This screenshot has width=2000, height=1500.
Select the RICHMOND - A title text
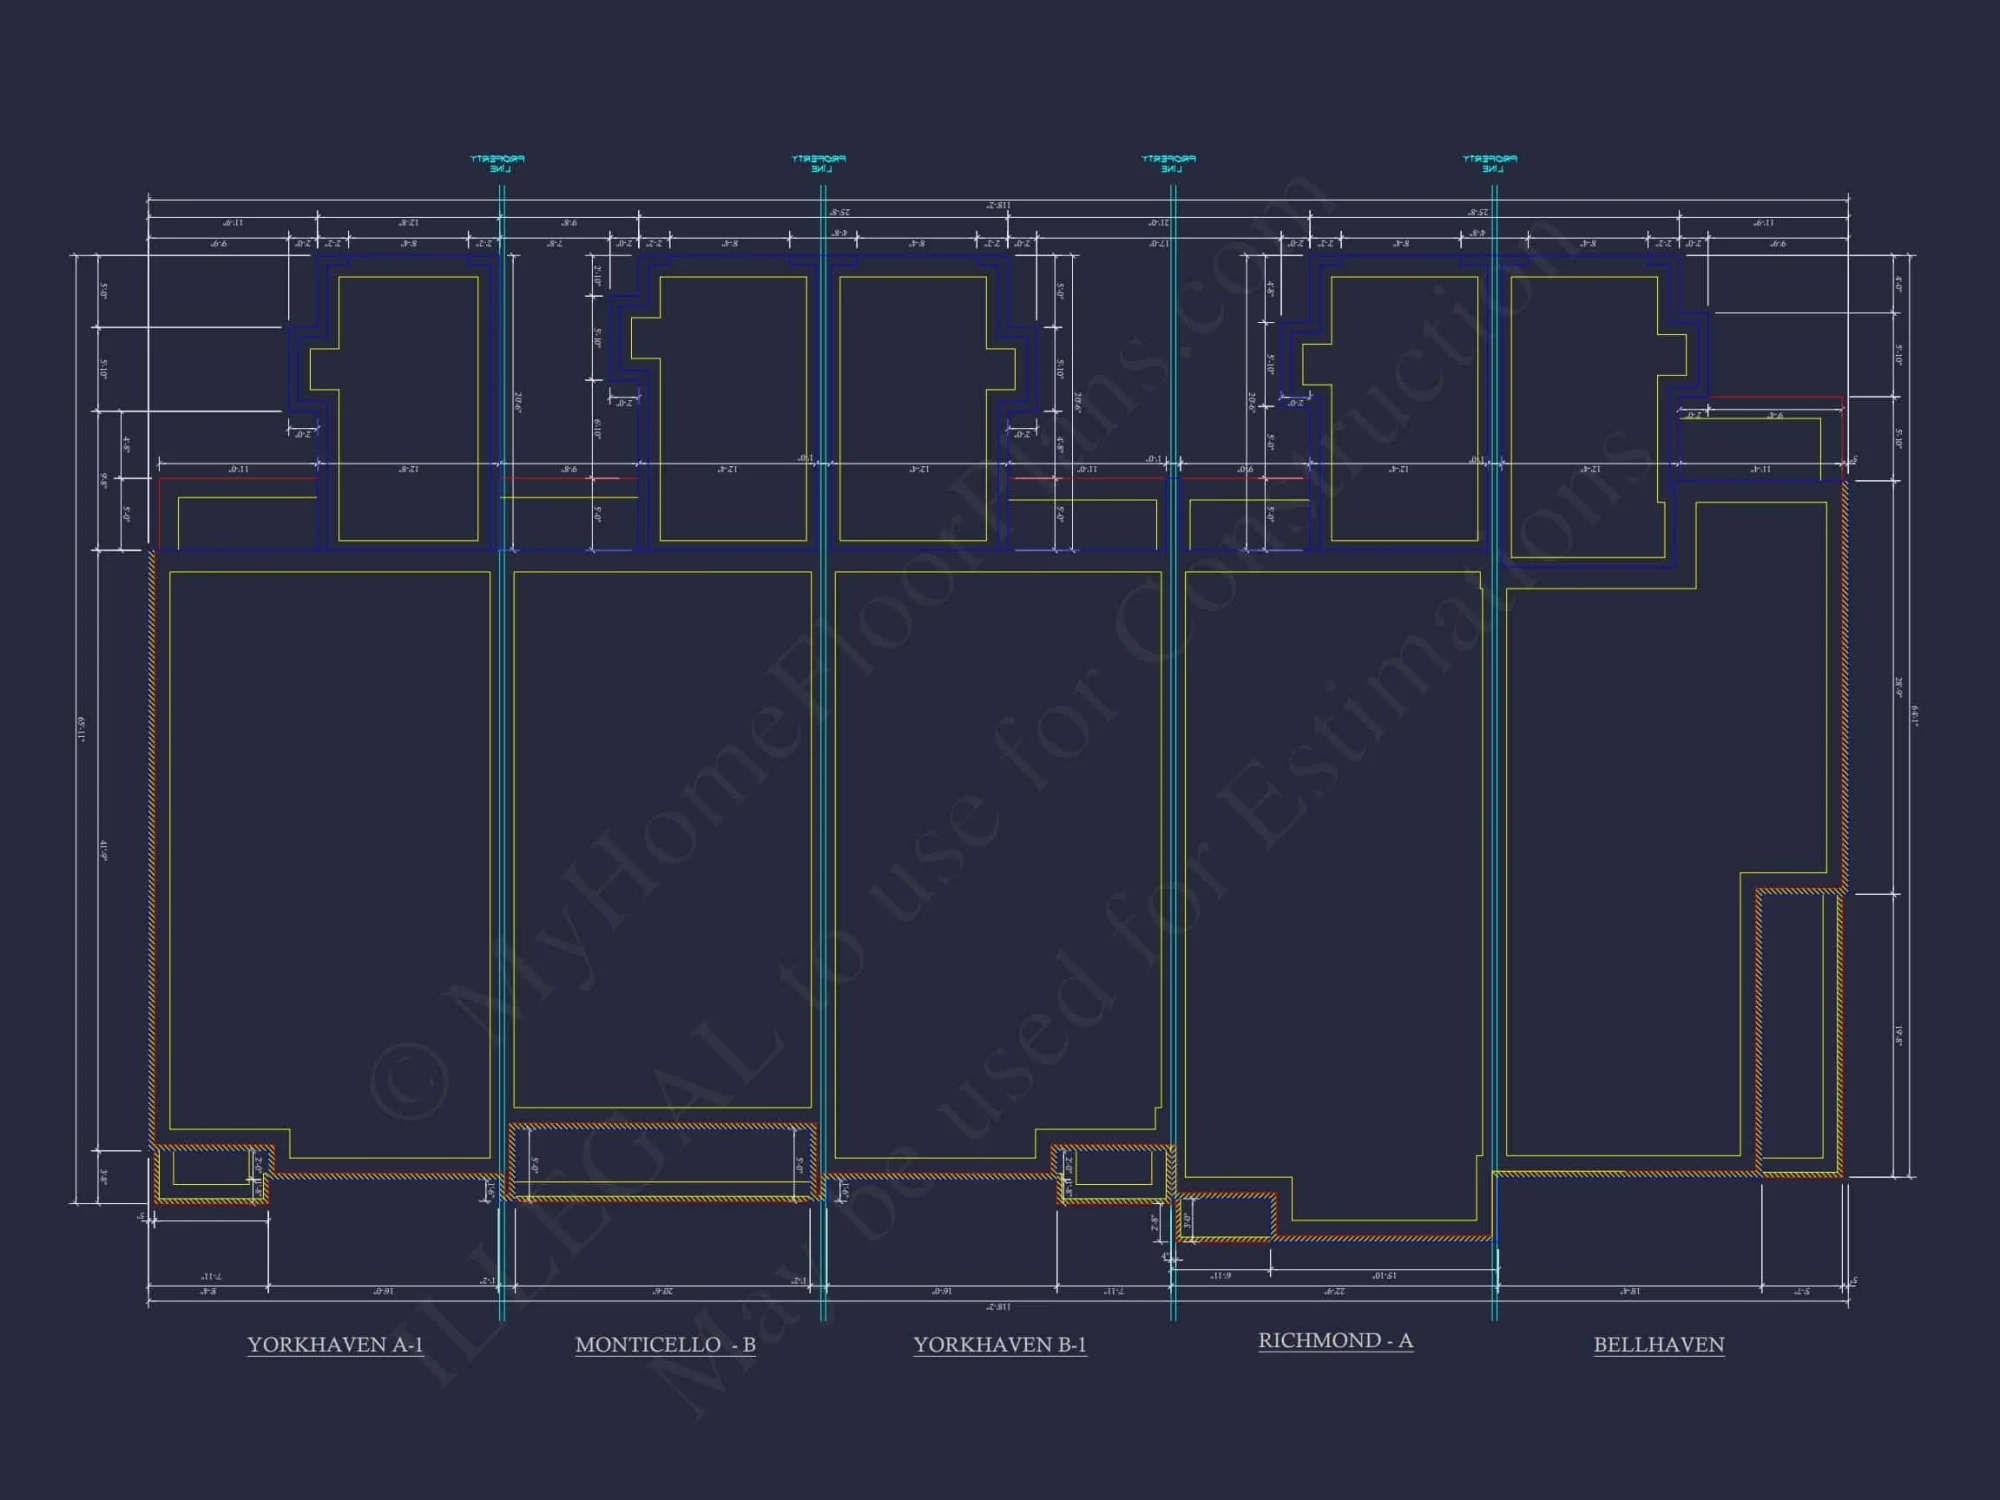1335,1340
